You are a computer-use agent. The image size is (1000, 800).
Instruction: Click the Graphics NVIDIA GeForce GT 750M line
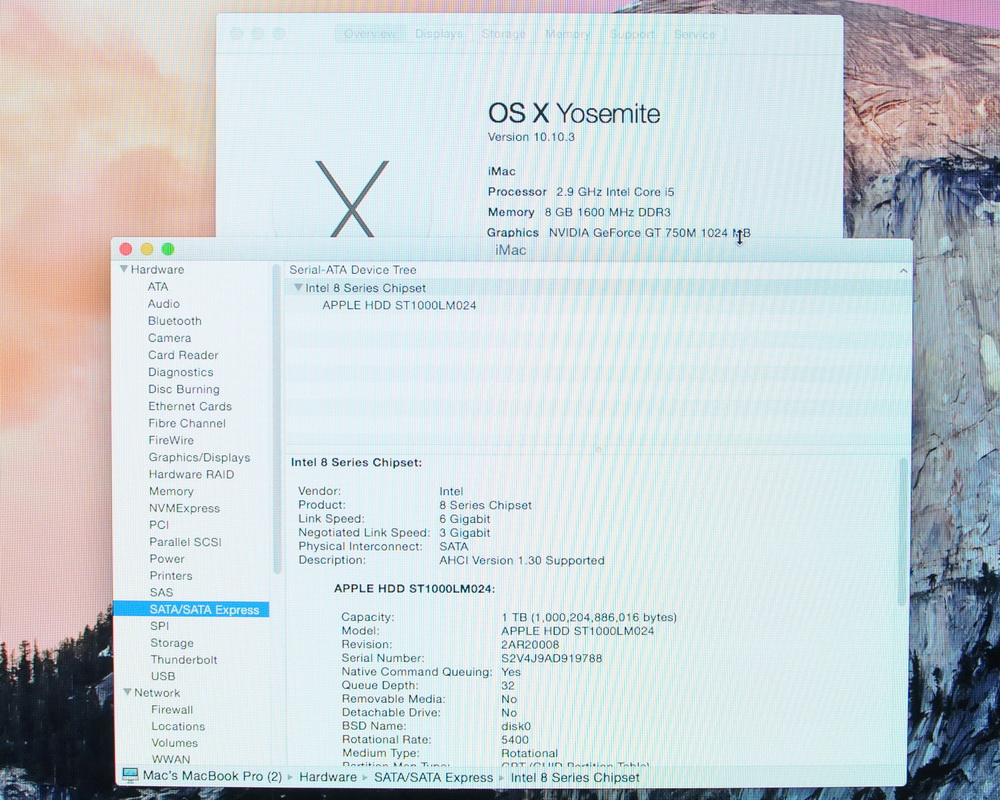[x=619, y=232]
